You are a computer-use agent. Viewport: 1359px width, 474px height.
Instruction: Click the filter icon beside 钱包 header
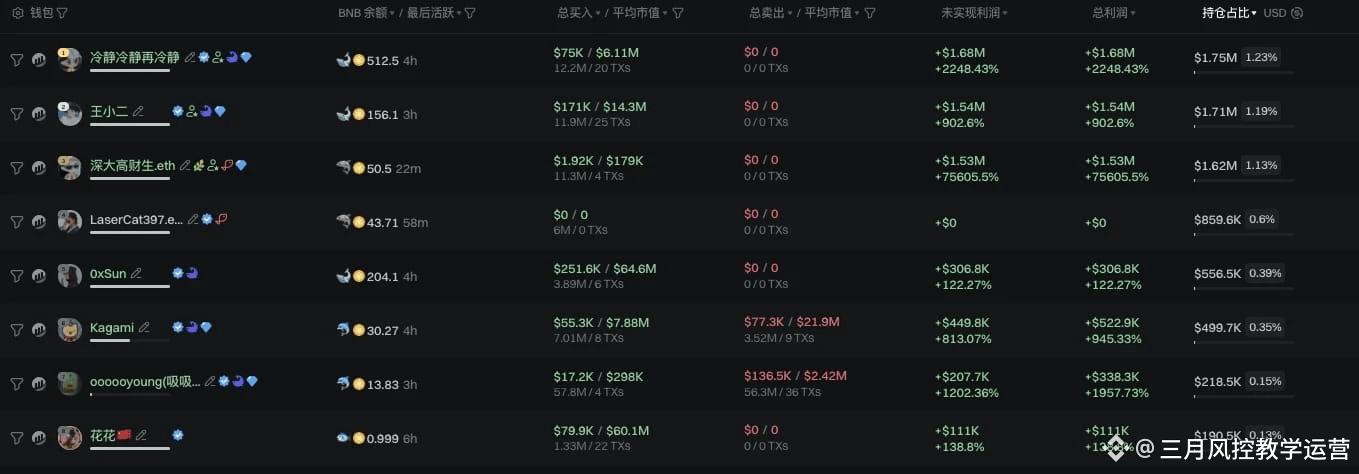62,13
